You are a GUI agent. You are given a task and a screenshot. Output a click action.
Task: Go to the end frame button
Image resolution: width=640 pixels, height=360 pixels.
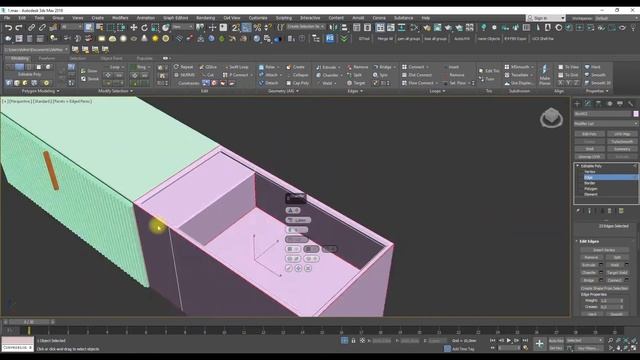tap(525, 340)
